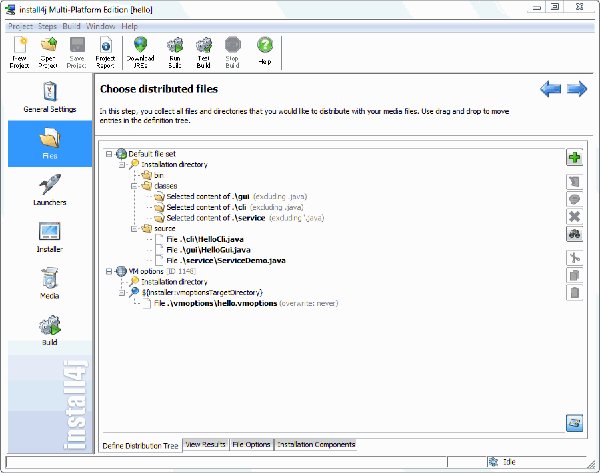The image size is (600, 473).
Task: Switch to Define Distribution Tree tab
Action: pos(140,445)
